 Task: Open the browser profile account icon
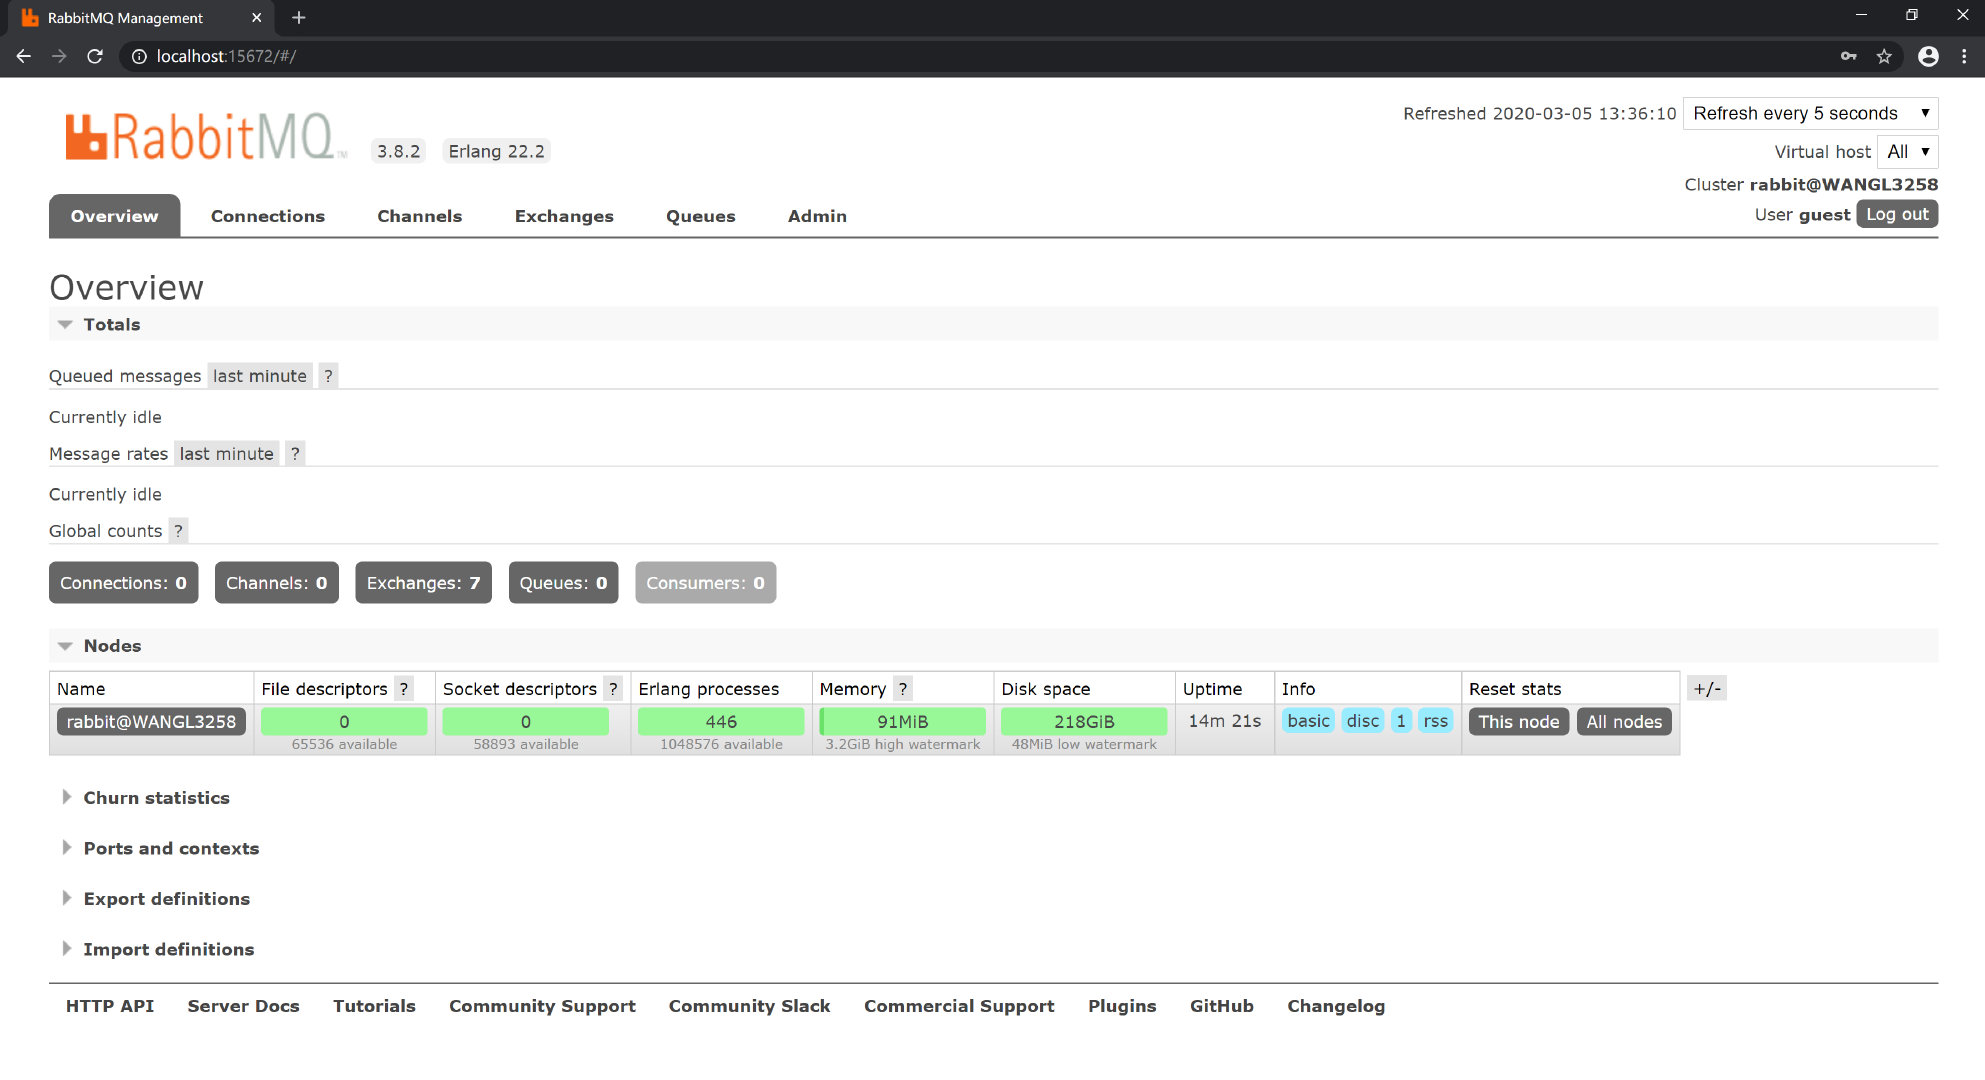pos(1928,56)
